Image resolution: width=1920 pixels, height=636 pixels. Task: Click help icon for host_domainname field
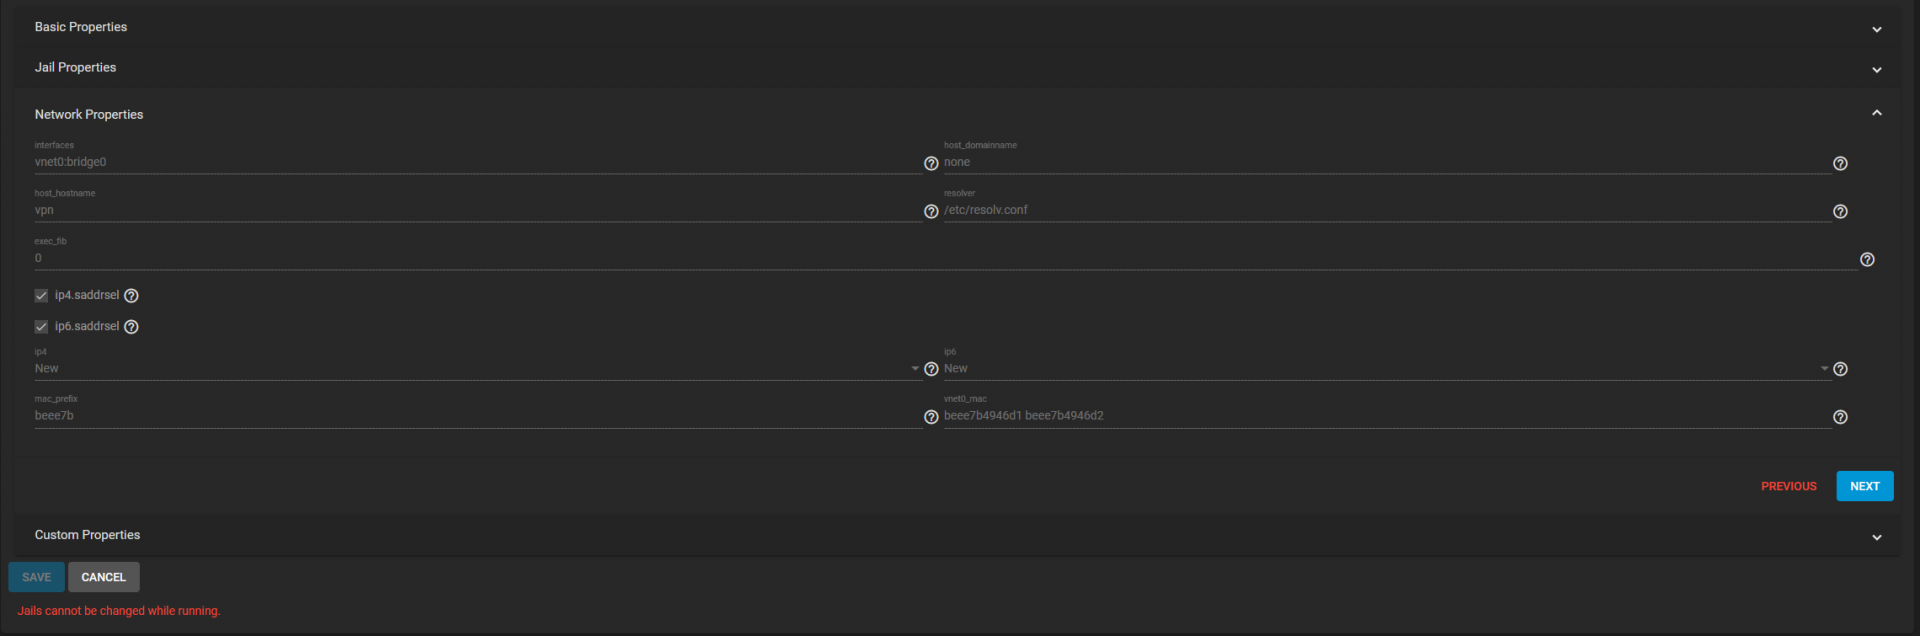(x=1840, y=163)
